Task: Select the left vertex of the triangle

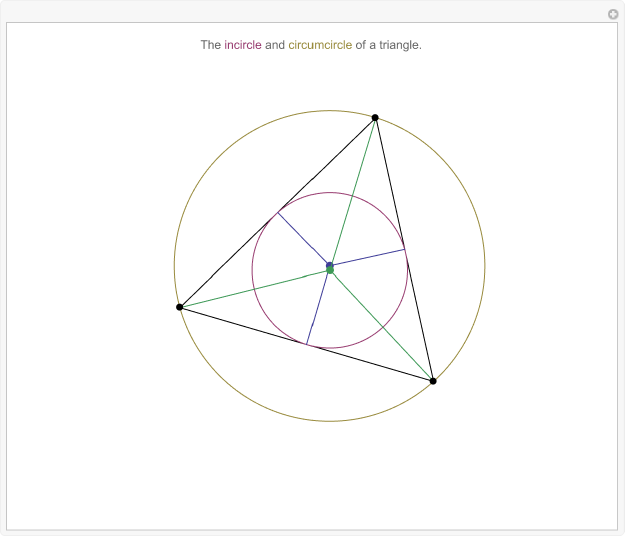Action: (179, 307)
